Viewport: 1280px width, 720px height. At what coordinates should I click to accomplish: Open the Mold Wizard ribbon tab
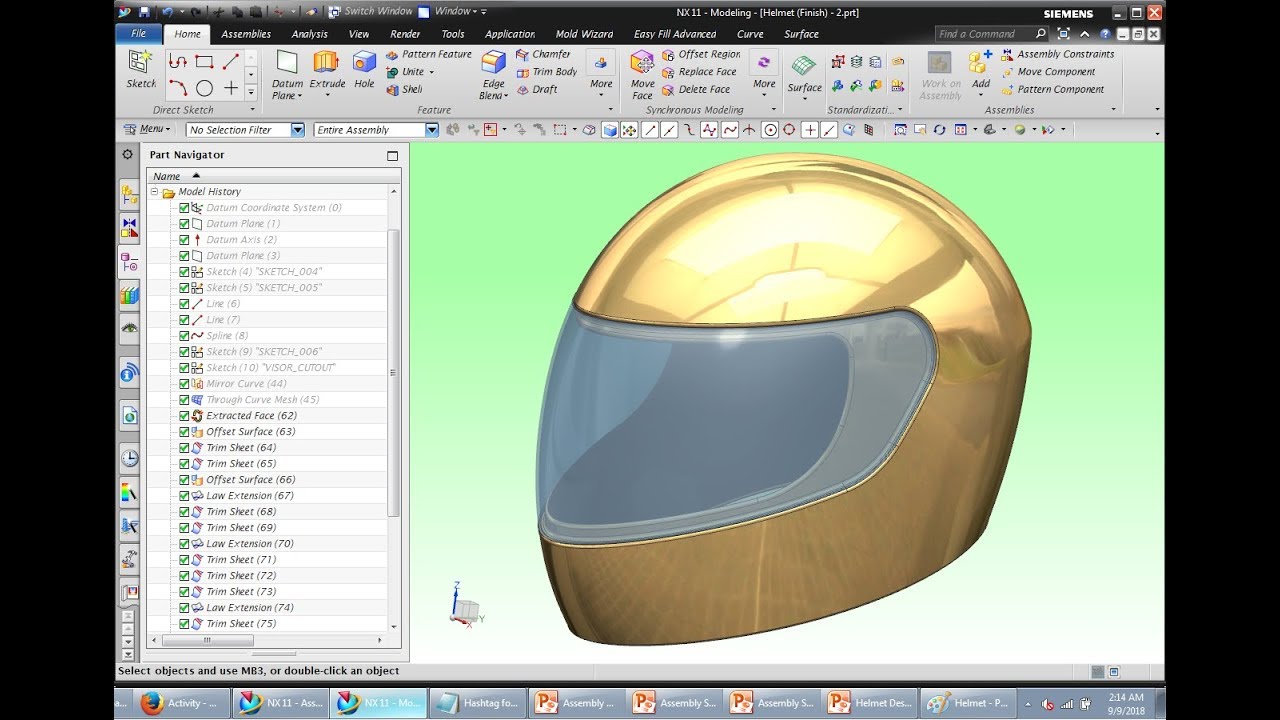[x=584, y=34]
